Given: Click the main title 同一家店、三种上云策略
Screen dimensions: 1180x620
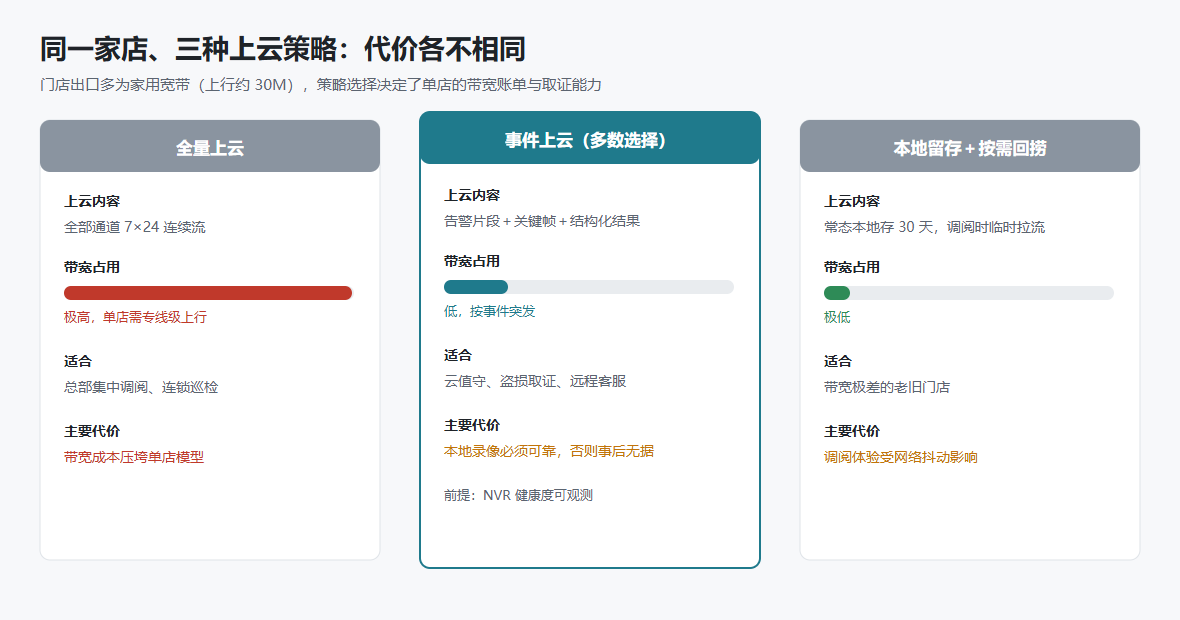Looking at the screenshot, I should coord(282,50).
